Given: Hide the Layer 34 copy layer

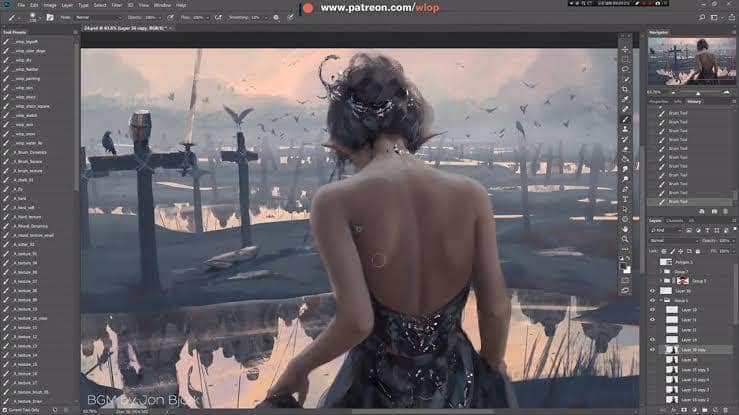Looking at the screenshot, I should [x=652, y=351].
